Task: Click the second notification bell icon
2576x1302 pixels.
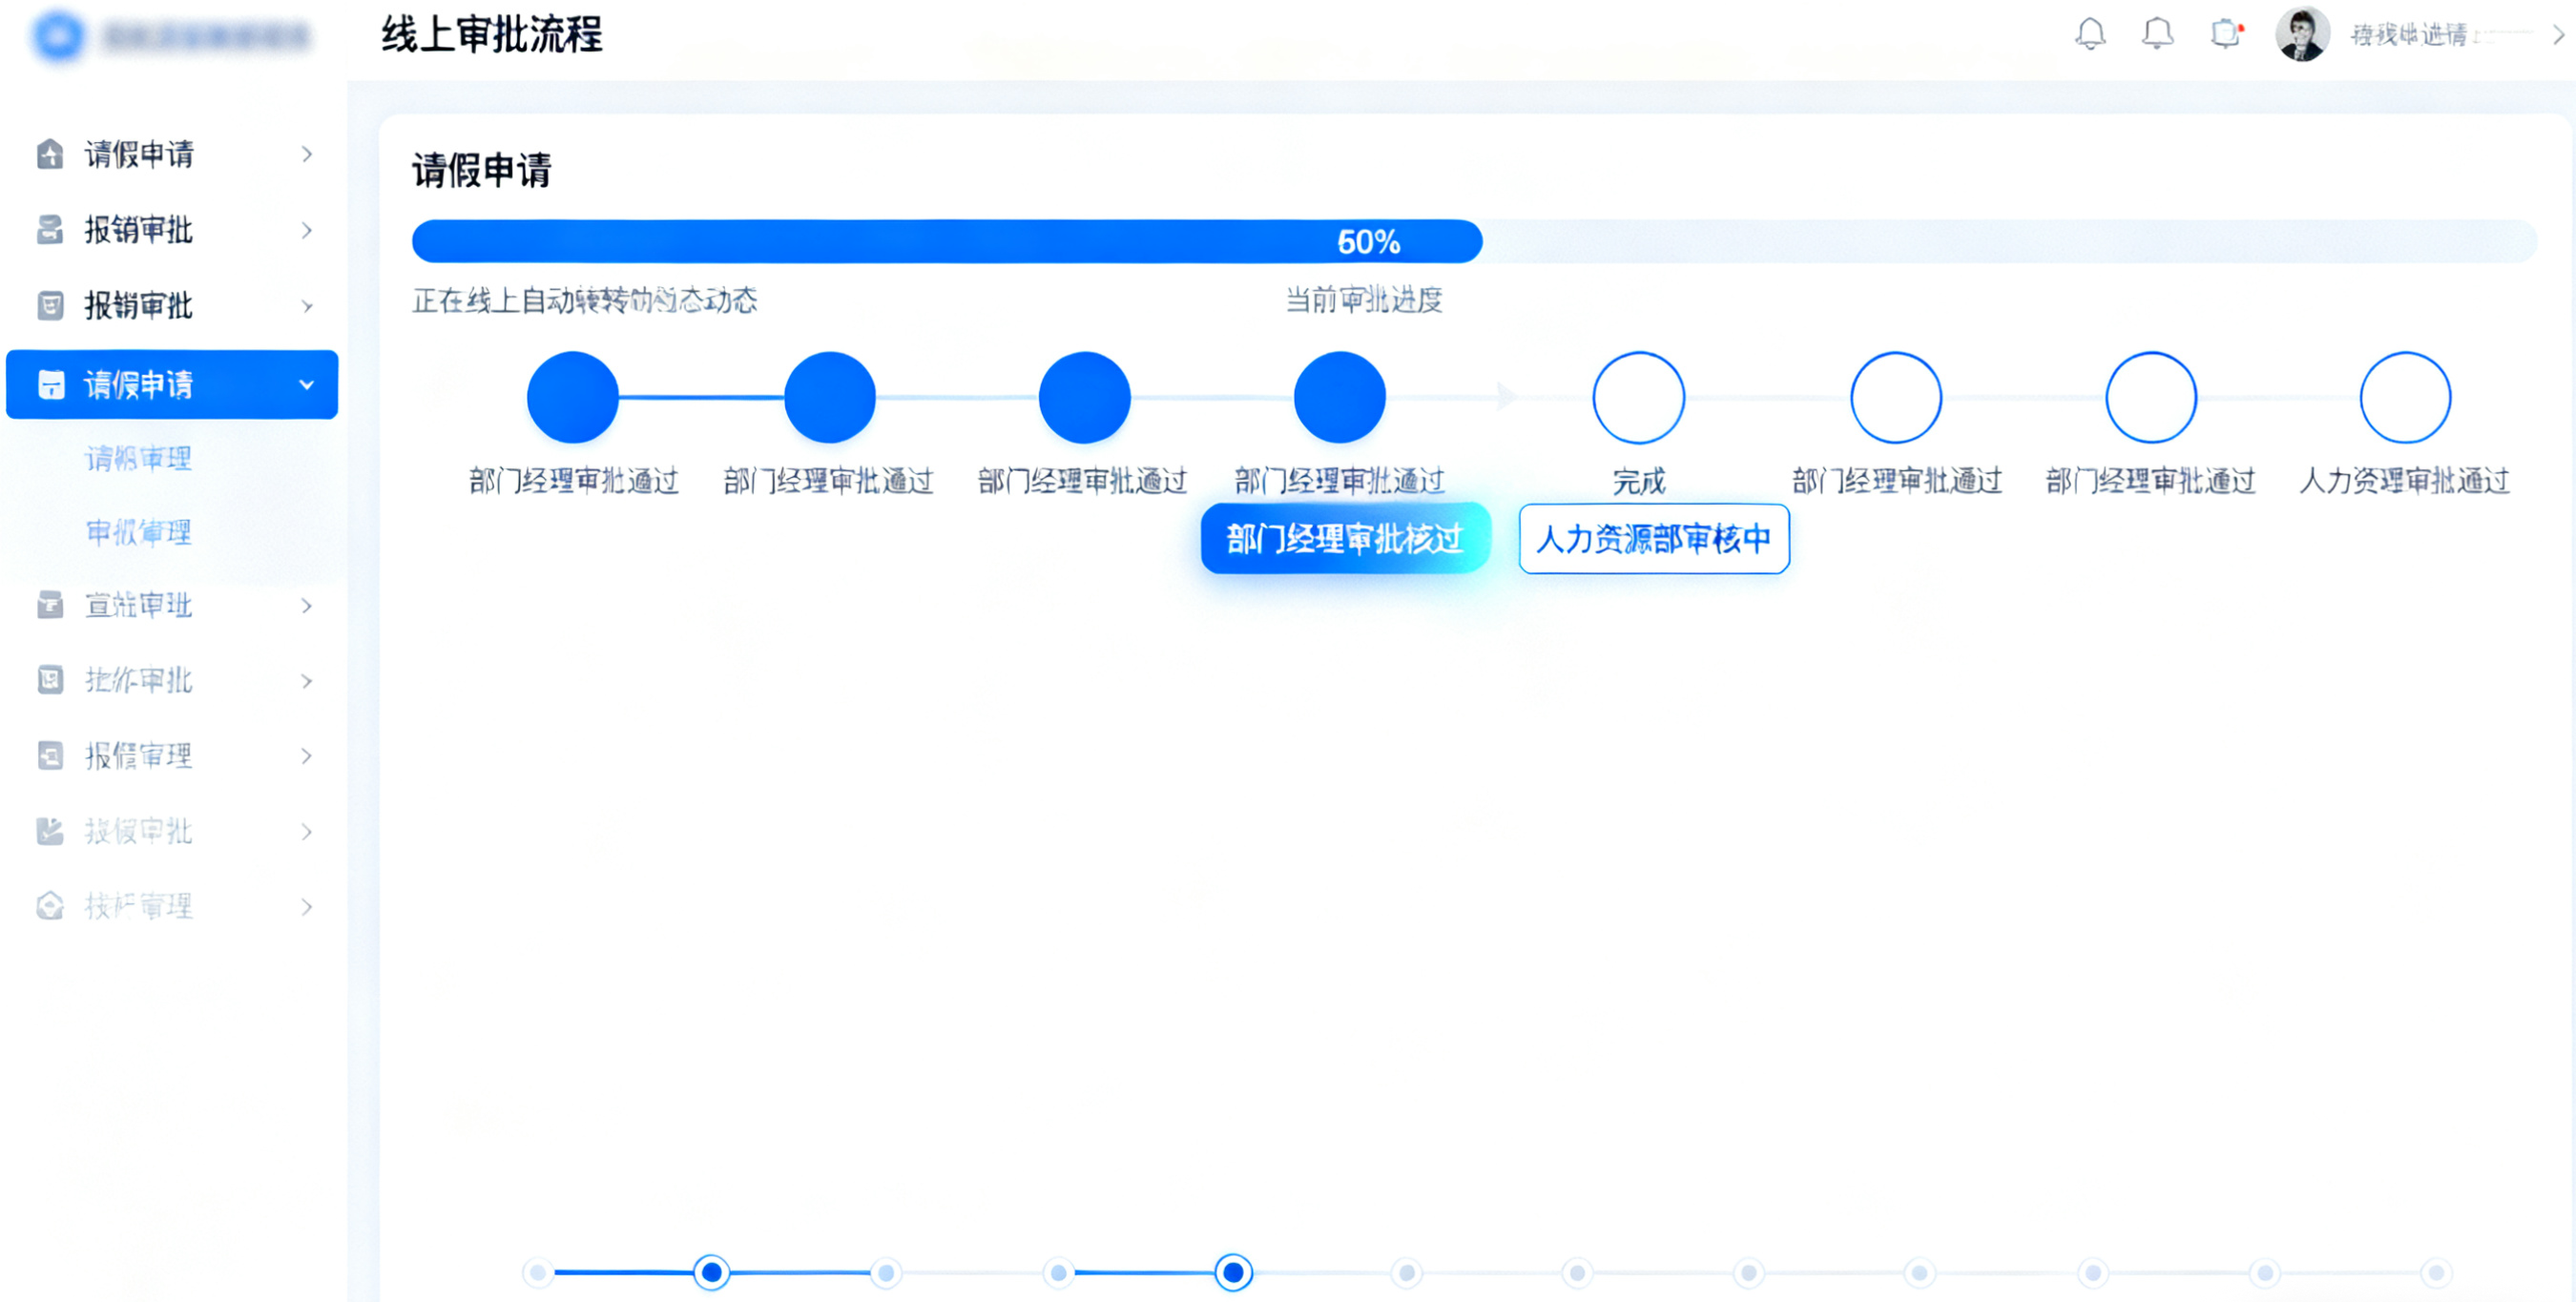Action: [x=2157, y=34]
